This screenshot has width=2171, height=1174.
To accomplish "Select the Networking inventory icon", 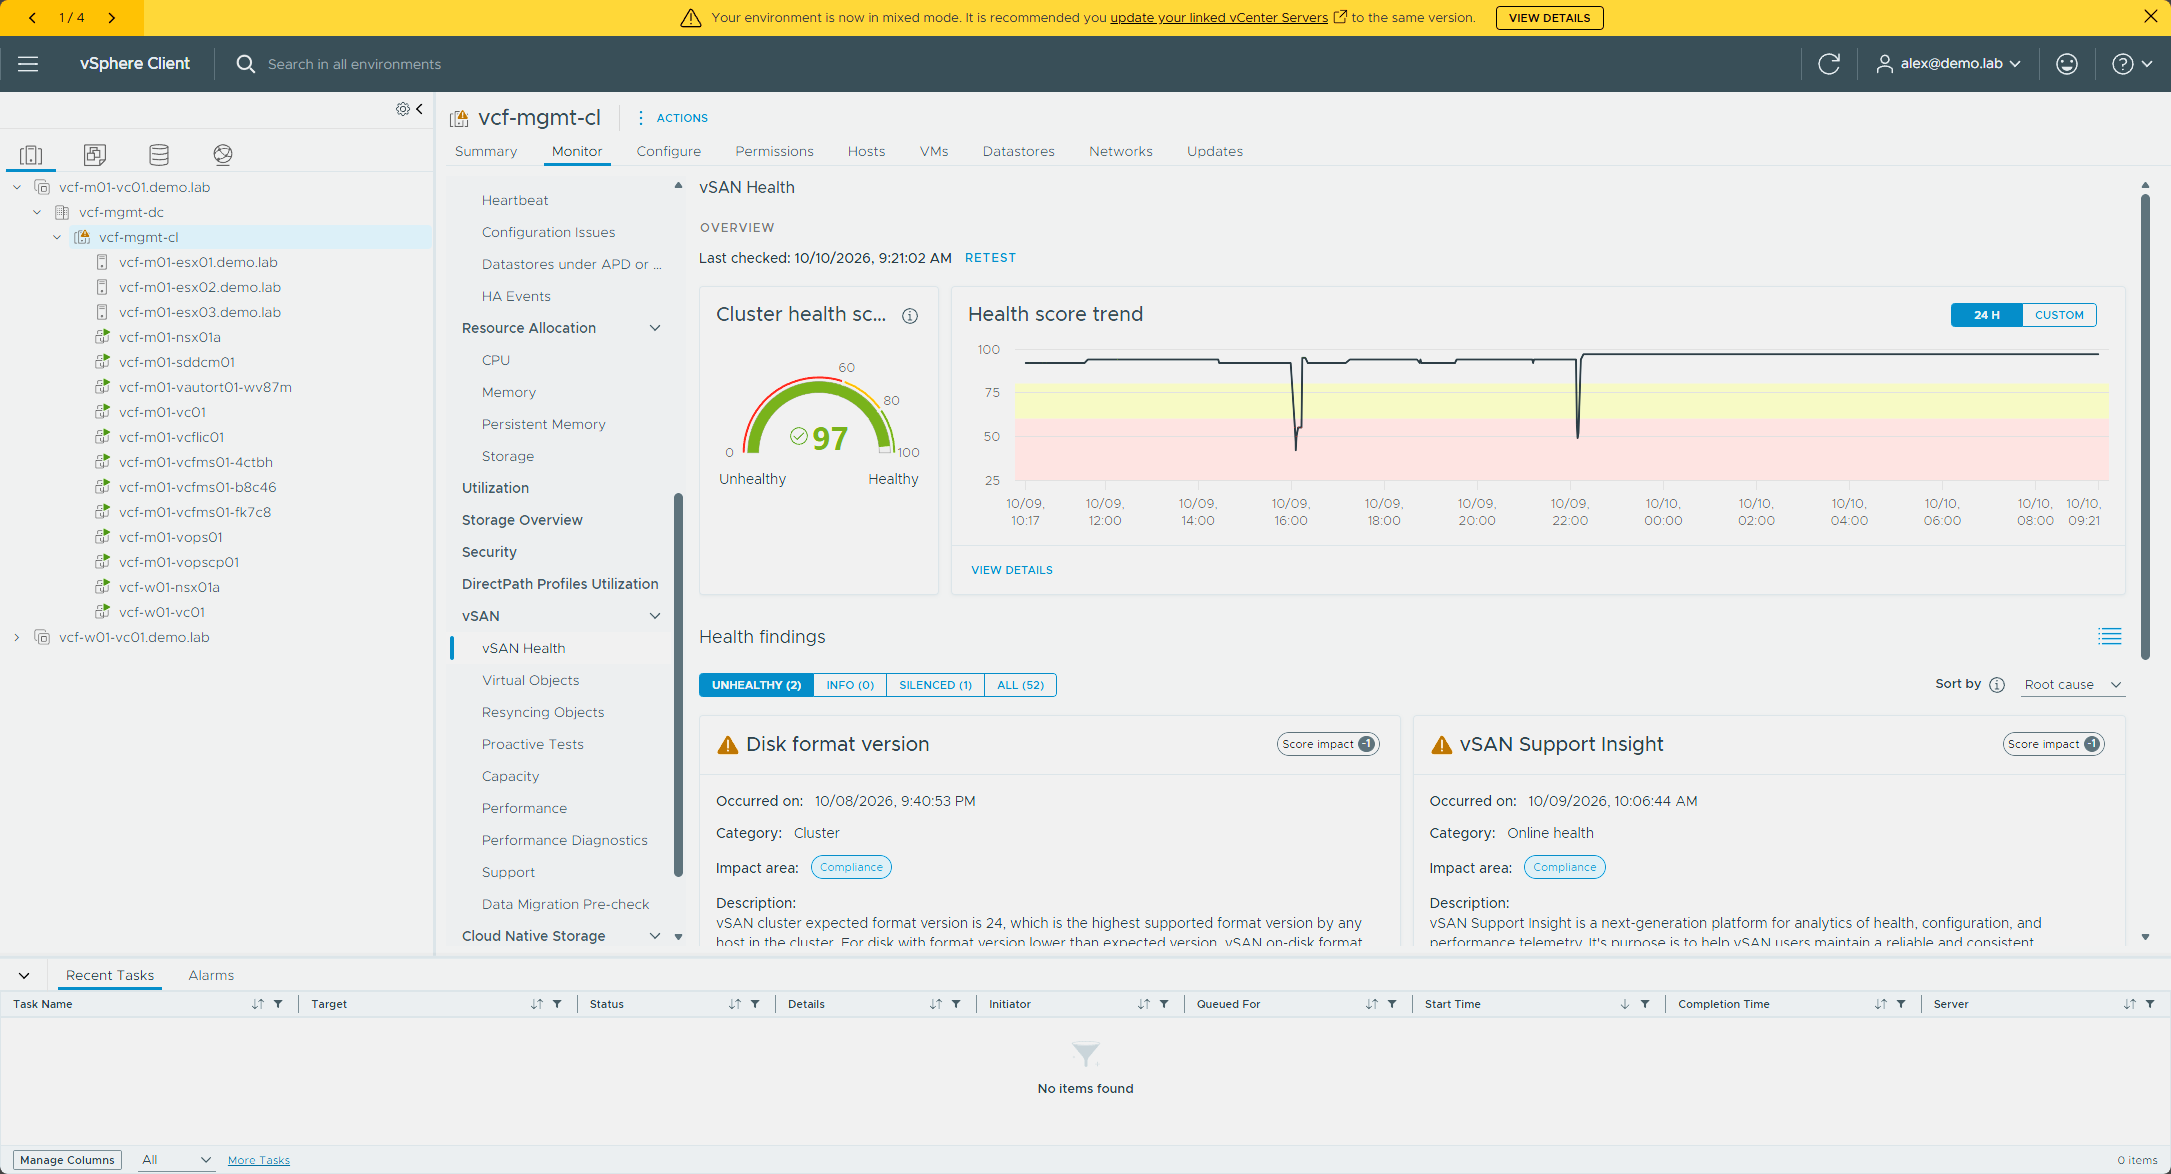I will 223,154.
